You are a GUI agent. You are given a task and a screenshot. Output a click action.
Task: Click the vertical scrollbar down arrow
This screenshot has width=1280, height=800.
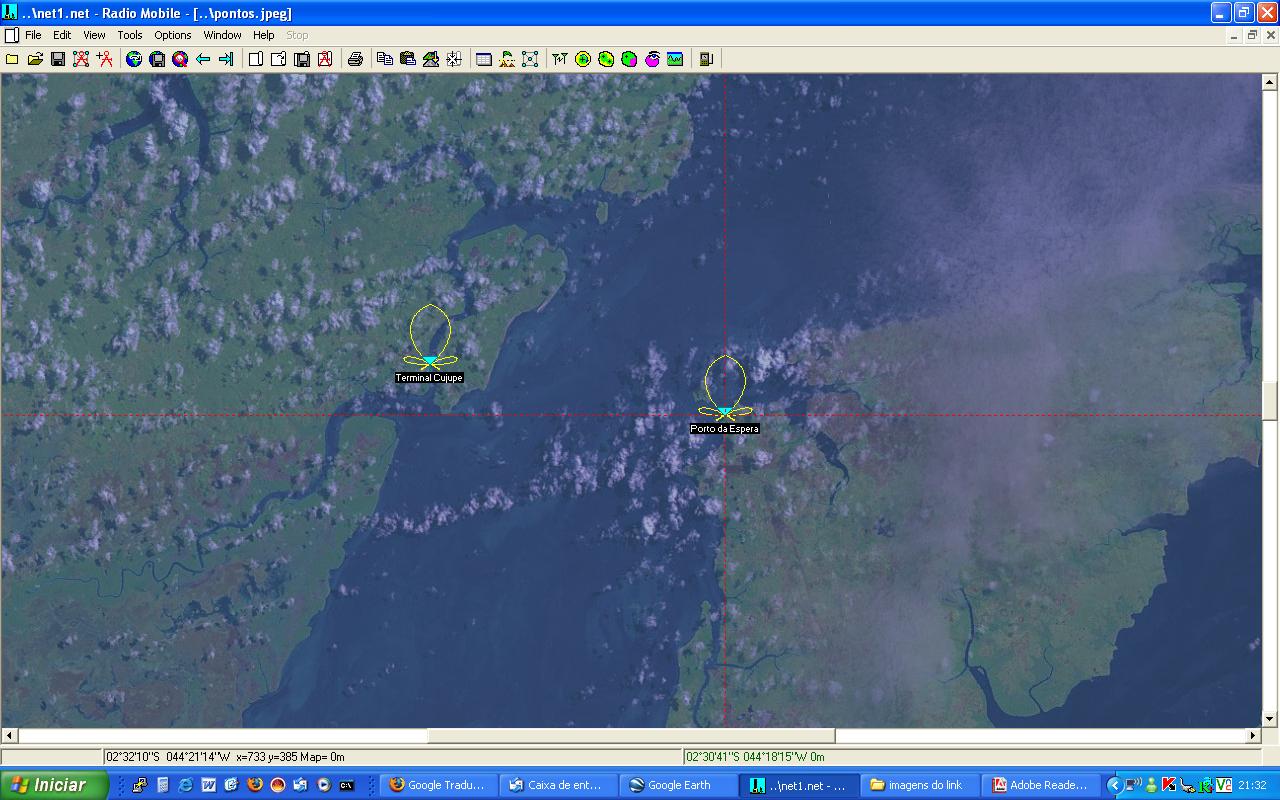pyautogui.click(x=1270, y=719)
